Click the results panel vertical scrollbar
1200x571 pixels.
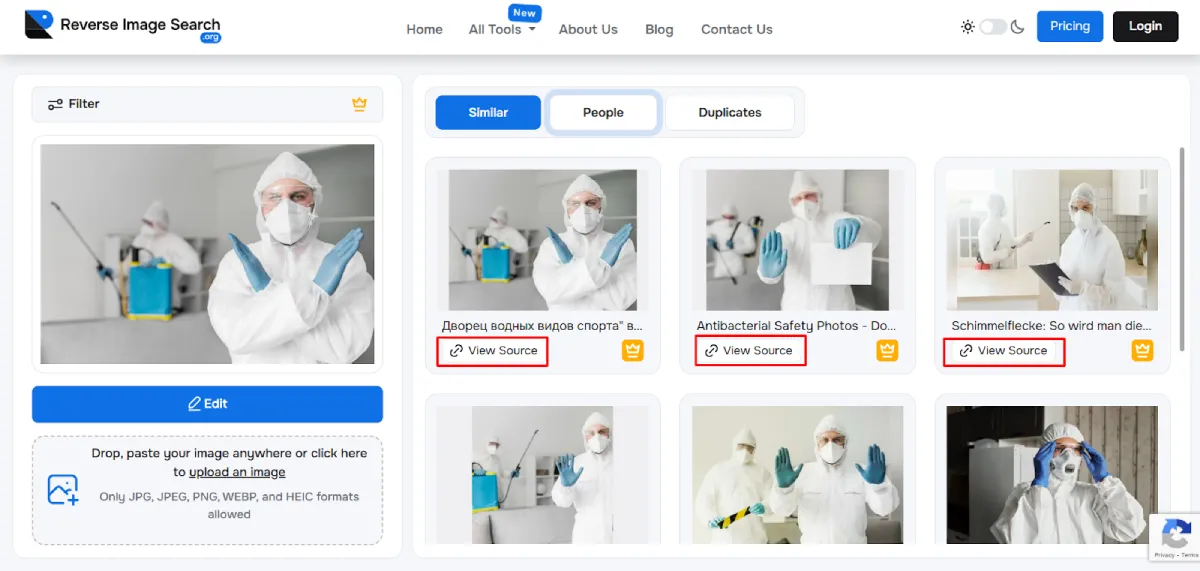click(1182, 250)
